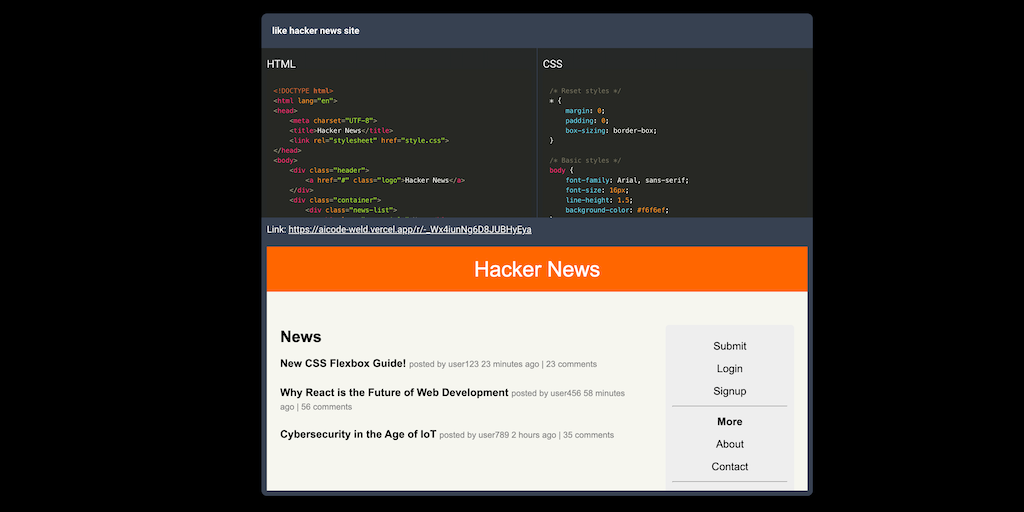The width and height of the screenshot is (1024, 512).
Task: Click the link rel stylesheet code line
Action: coord(369,140)
